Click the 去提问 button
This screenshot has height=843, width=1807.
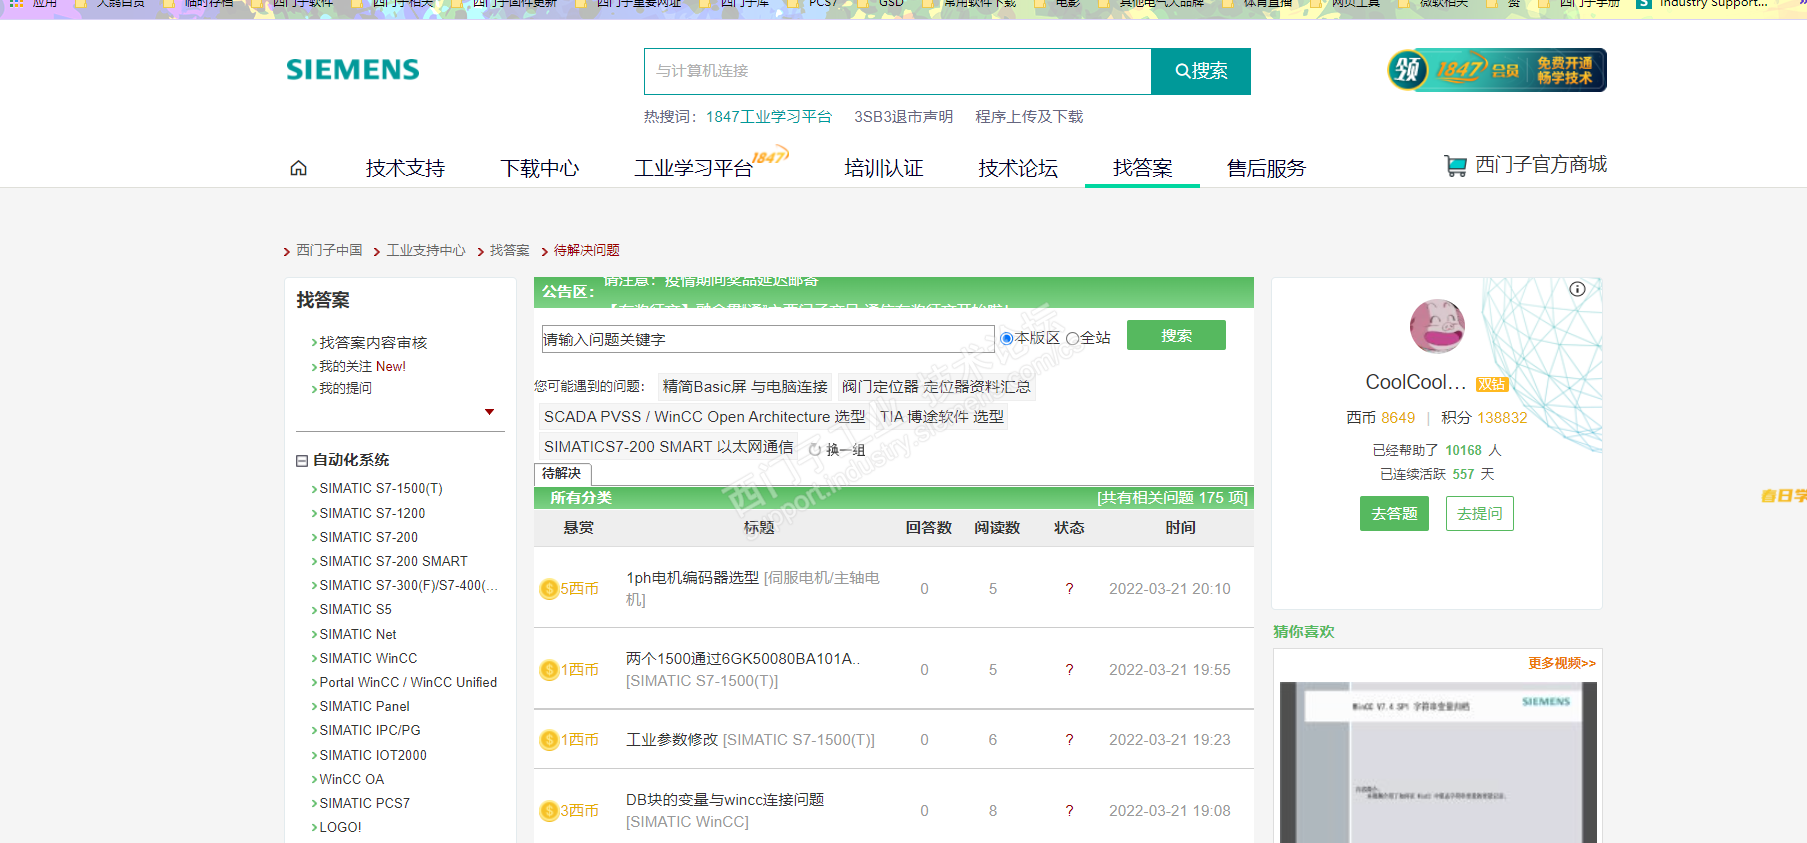click(1480, 514)
